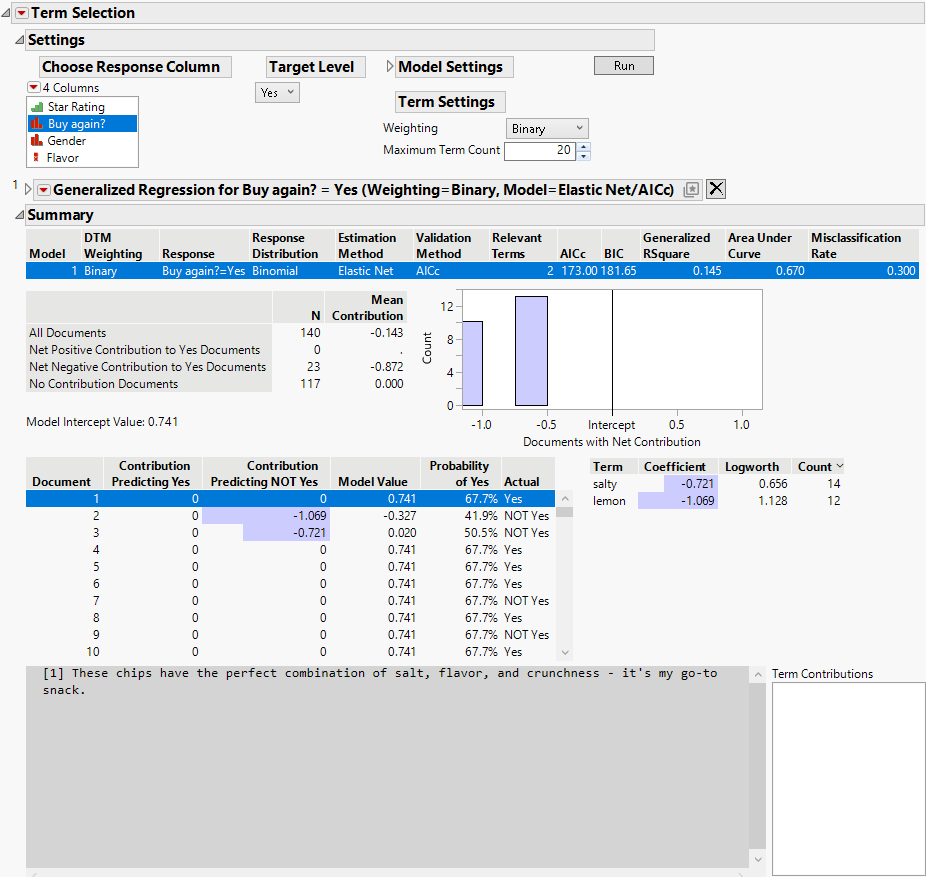Select the Star Rating column

click(76, 107)
